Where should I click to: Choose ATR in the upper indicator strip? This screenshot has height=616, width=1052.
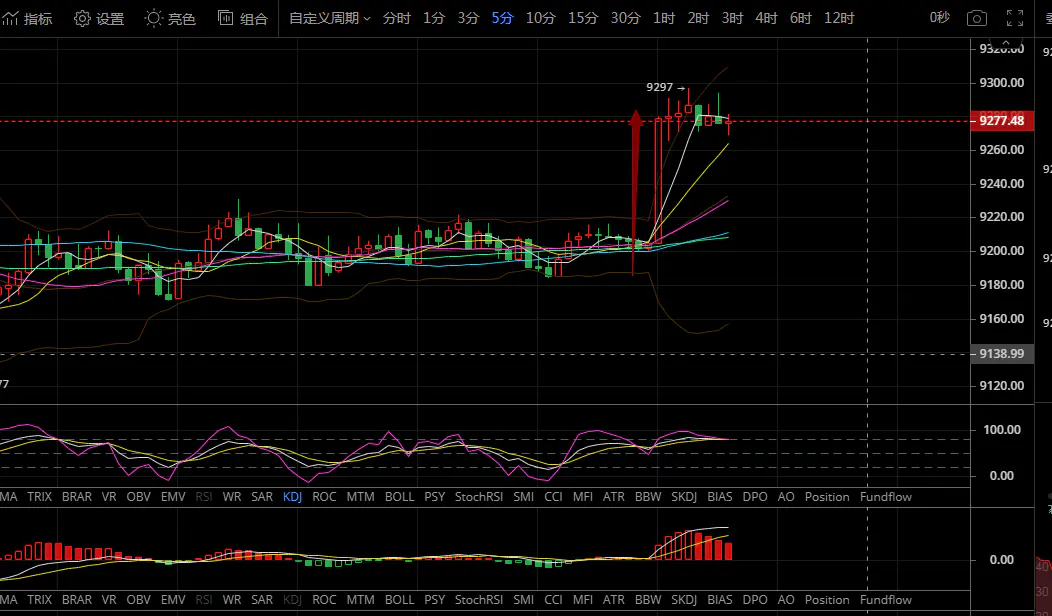click(613, 497)
